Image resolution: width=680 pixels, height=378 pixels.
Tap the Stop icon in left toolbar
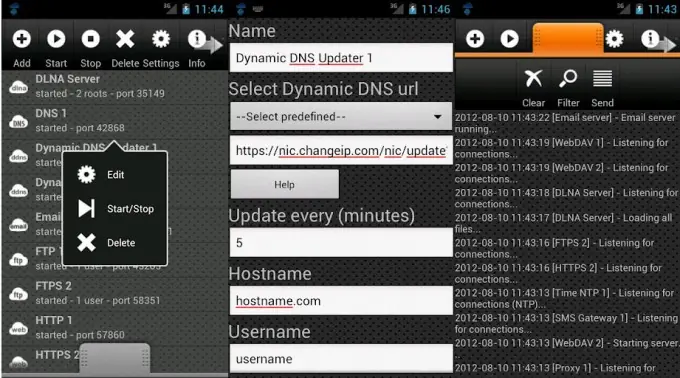pos(91,39)
